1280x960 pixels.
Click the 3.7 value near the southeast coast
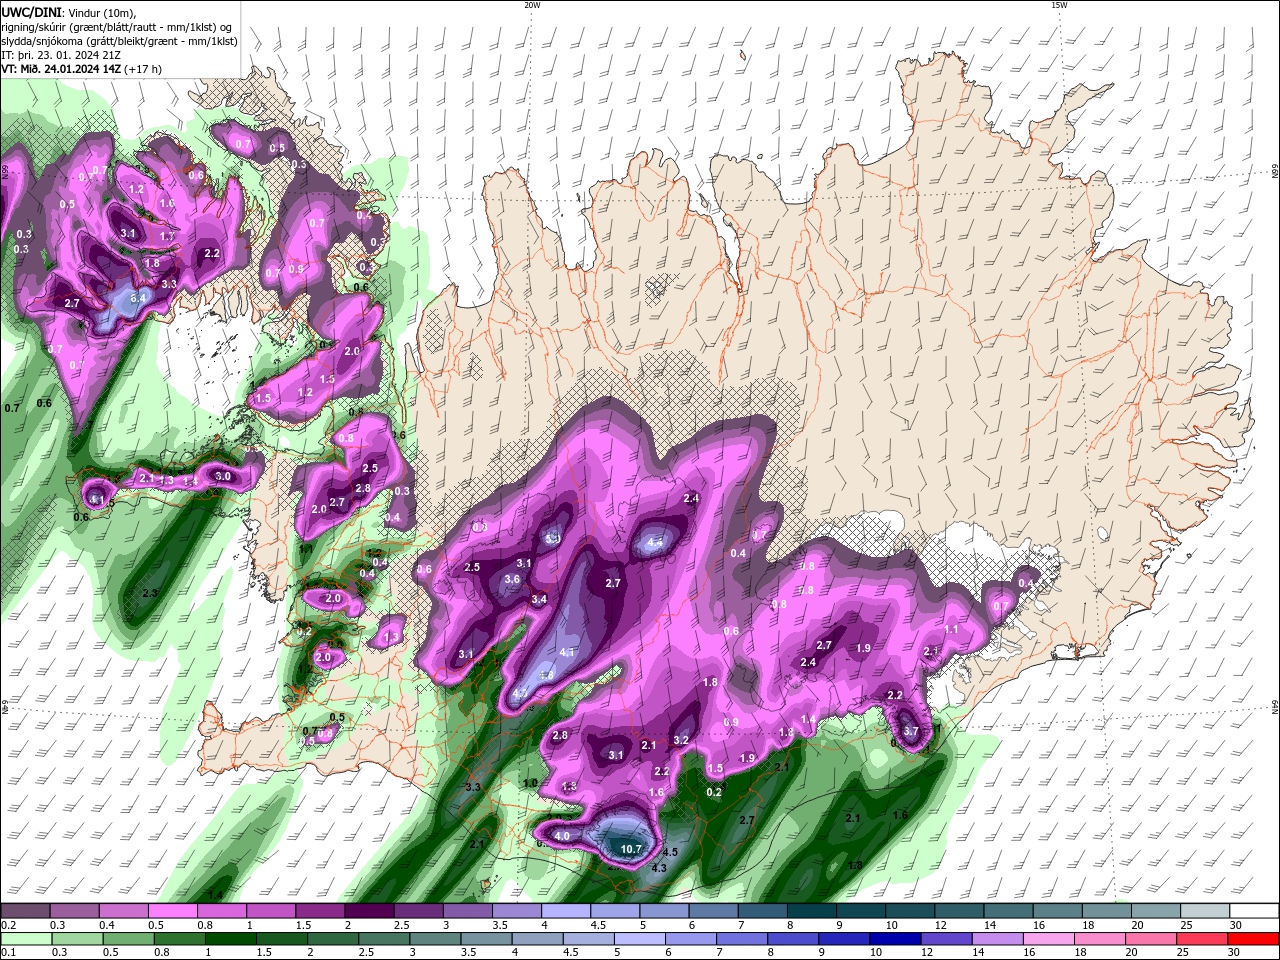(910, 731)
